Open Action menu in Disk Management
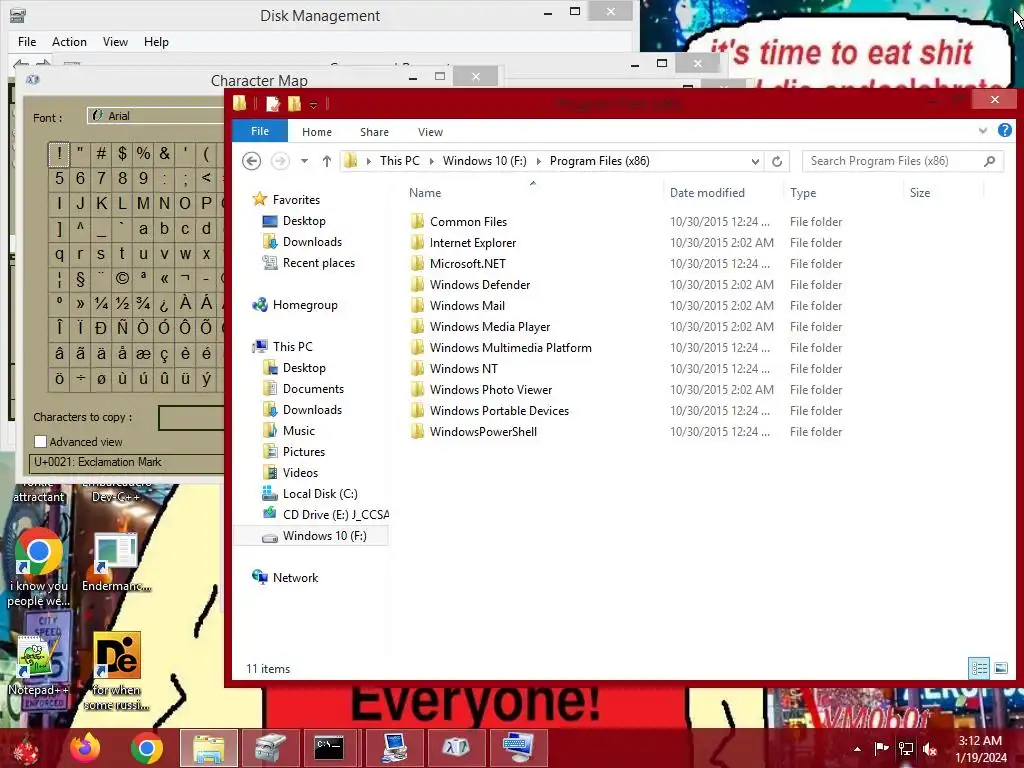 pos(69,42)
